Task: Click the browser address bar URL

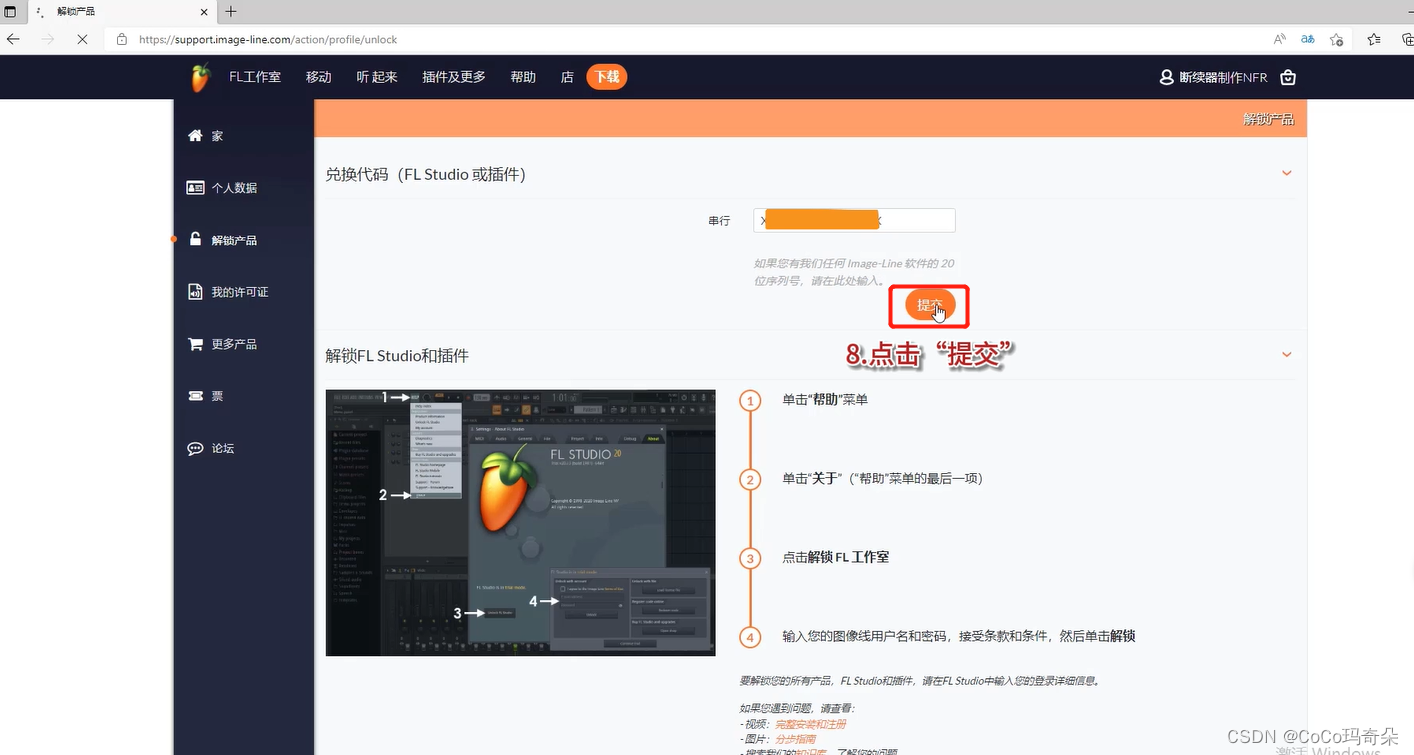Action: [x=268, y=39]
